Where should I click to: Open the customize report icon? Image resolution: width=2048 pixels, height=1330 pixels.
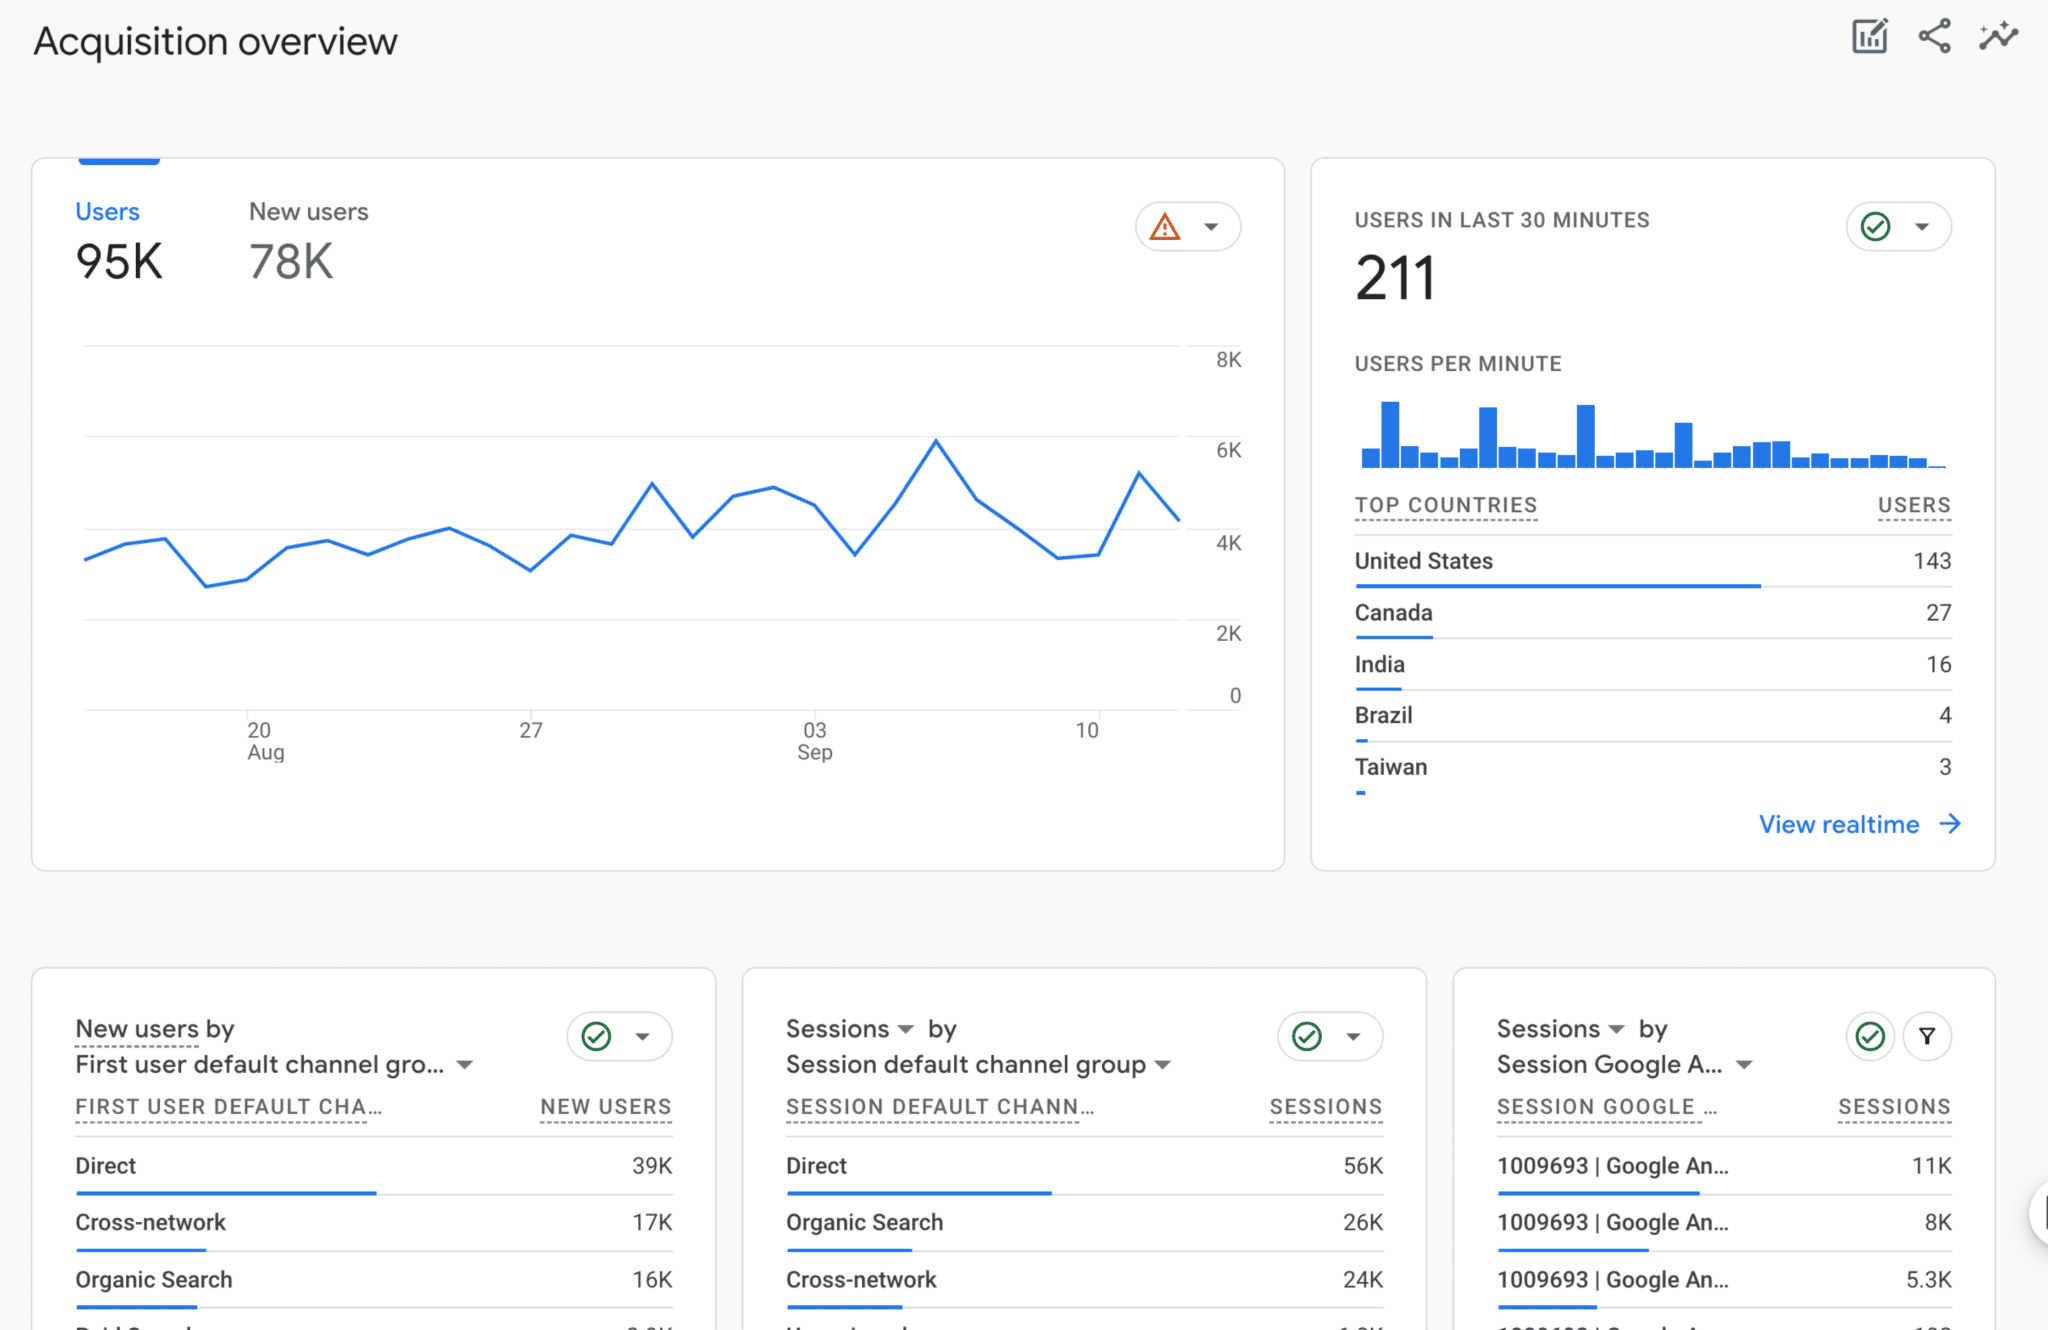[1869, 36]
